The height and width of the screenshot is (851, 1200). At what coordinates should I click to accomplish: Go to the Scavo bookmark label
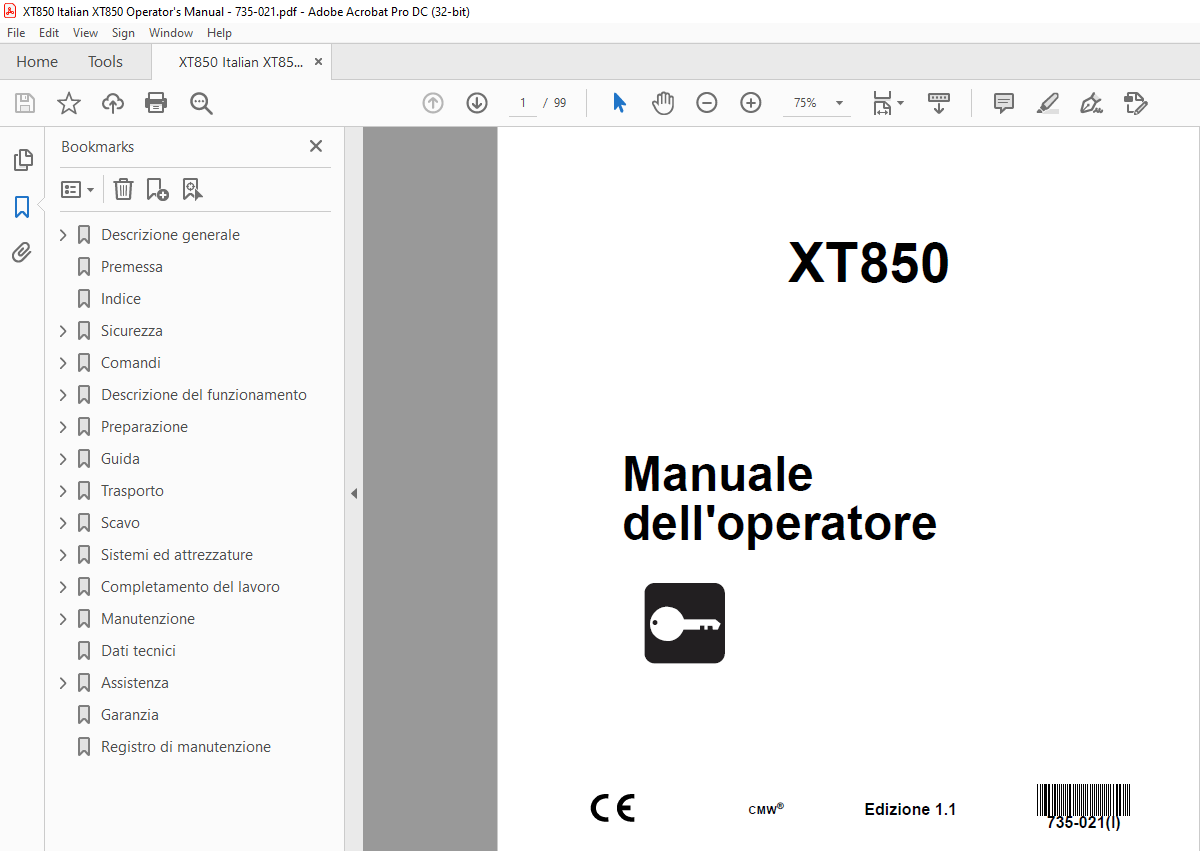tap(120, 523)
